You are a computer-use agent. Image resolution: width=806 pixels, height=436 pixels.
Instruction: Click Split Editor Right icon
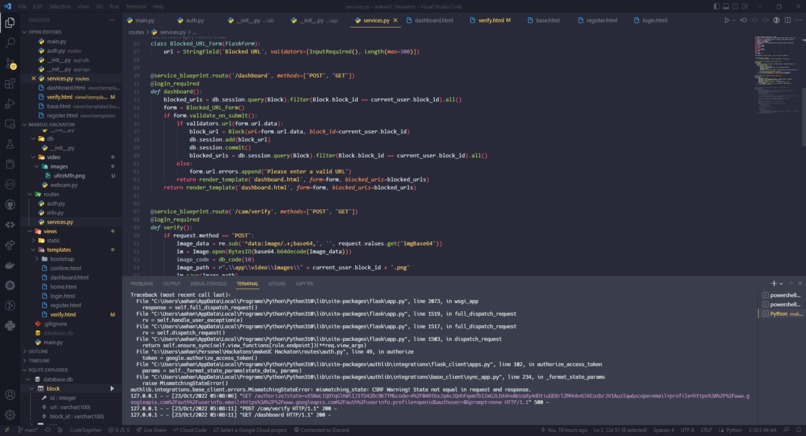click(787, 21)
